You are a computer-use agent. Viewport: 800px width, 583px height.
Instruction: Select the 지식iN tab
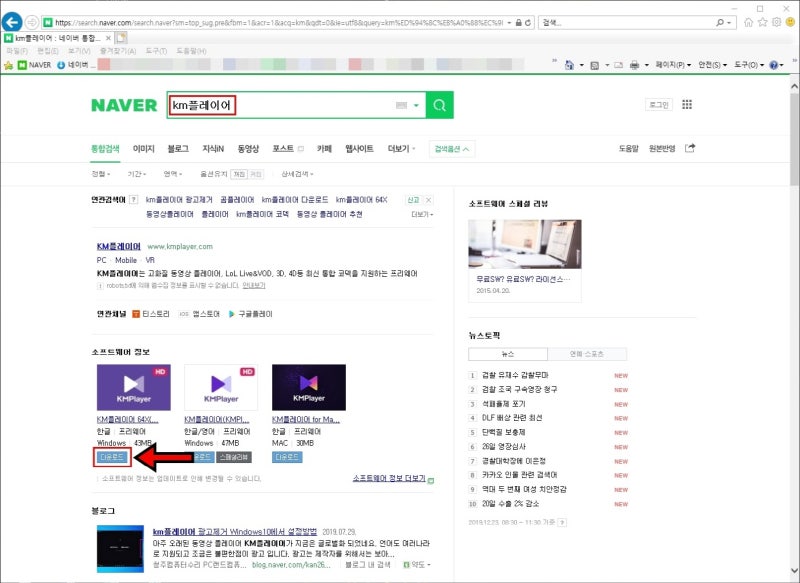tap(213, 148)
